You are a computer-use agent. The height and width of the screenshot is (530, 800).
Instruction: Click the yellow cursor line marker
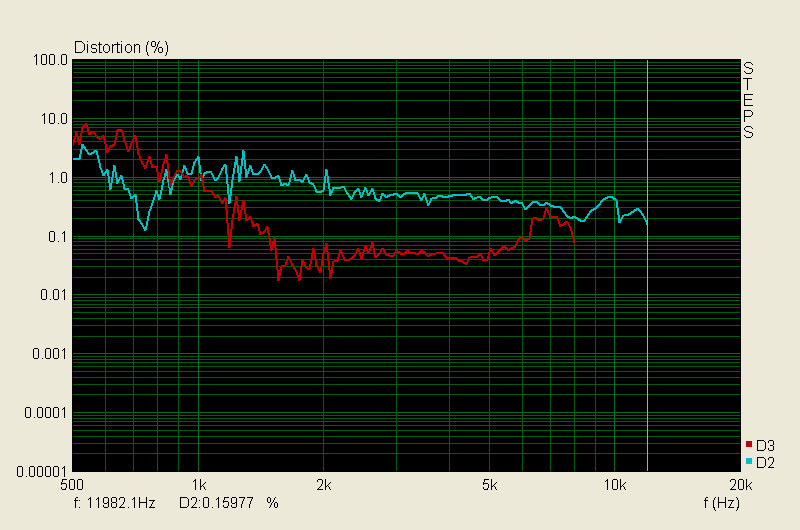(647, 265)
